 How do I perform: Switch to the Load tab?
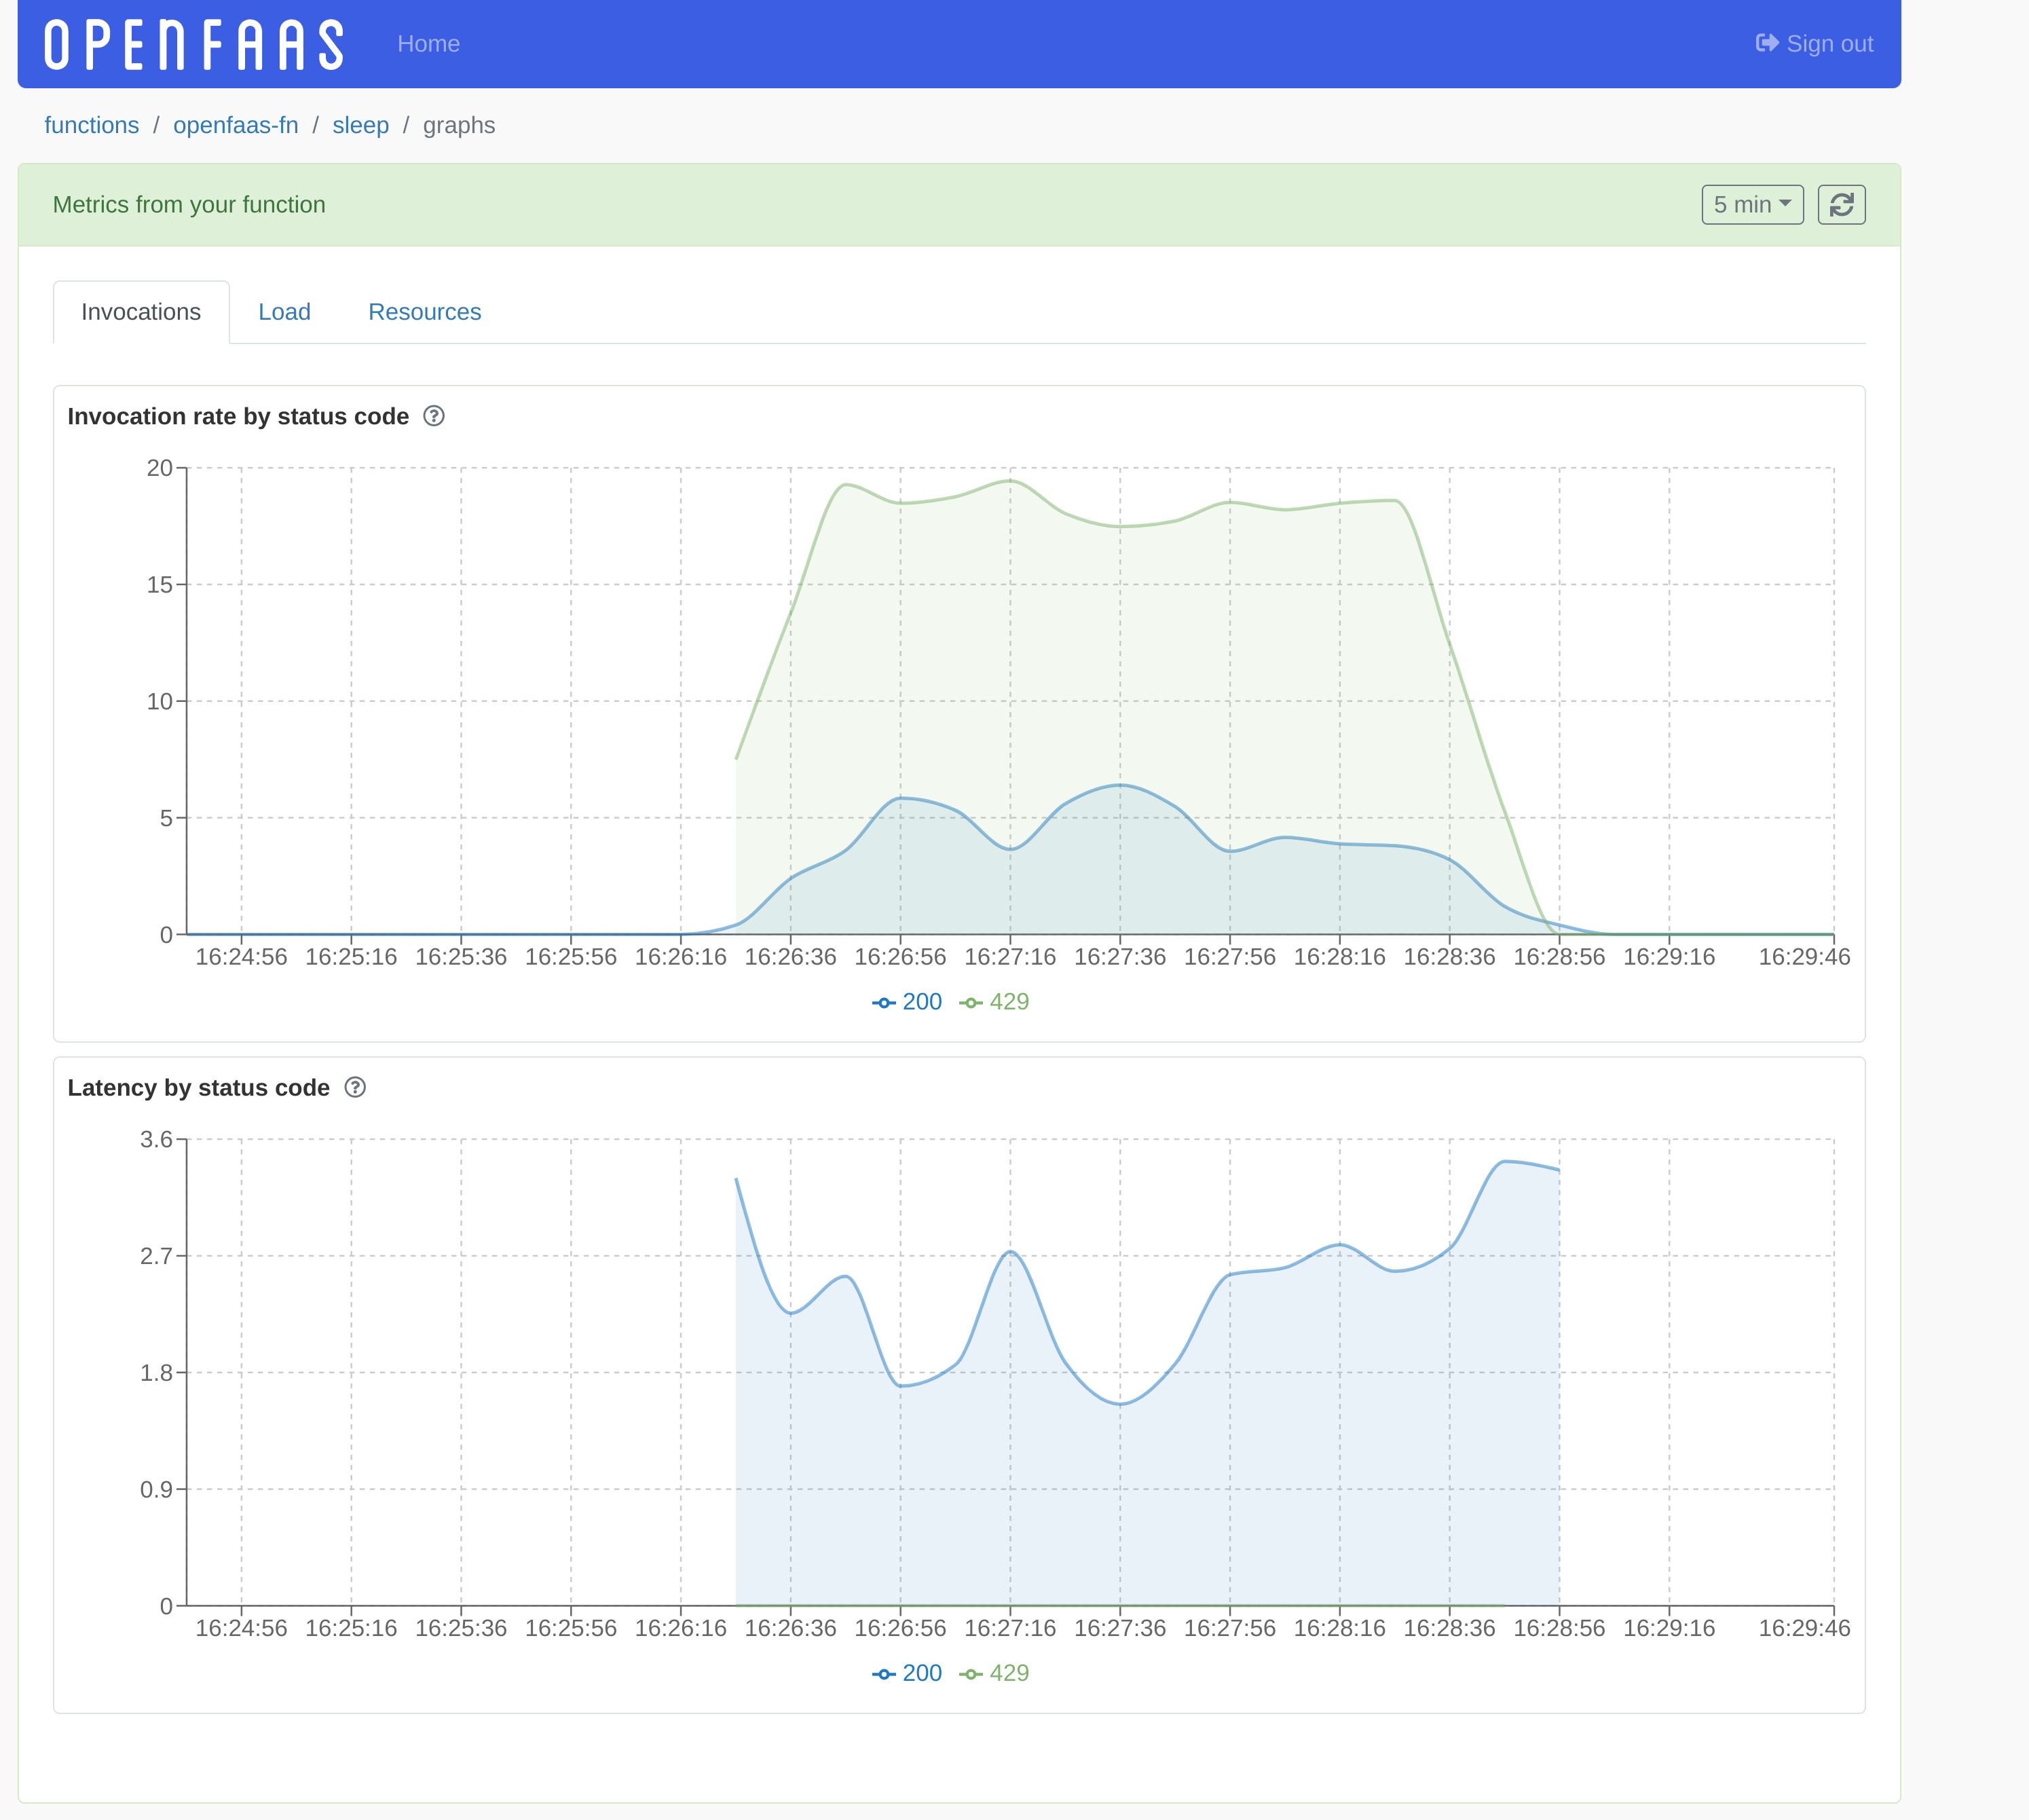284,312
